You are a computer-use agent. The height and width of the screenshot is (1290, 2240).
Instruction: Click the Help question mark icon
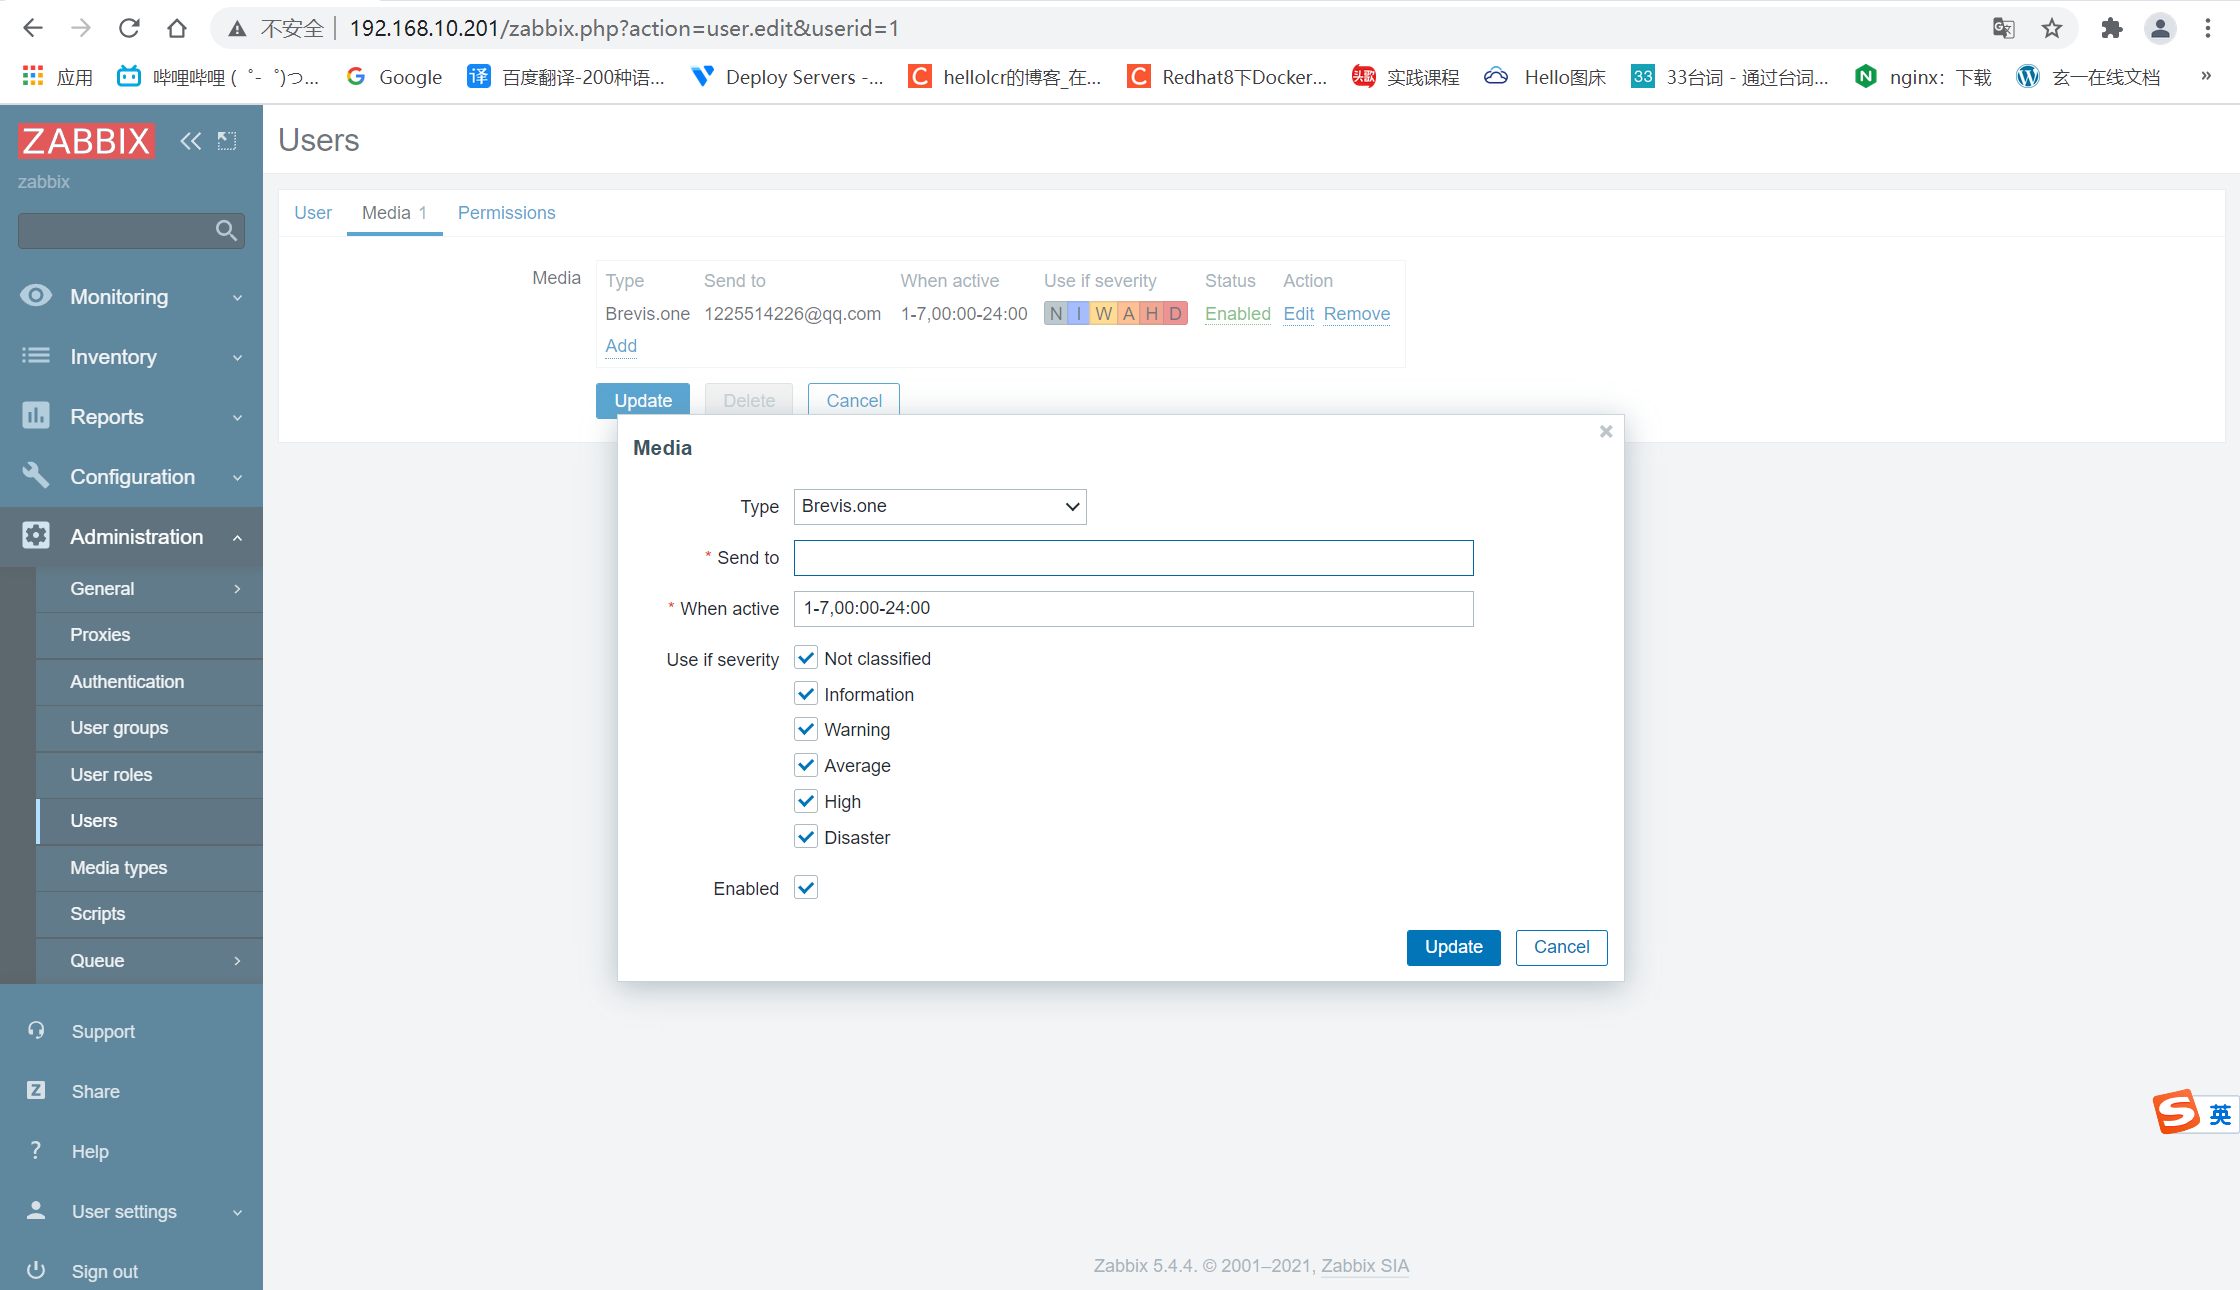(x=36, y=1151)
